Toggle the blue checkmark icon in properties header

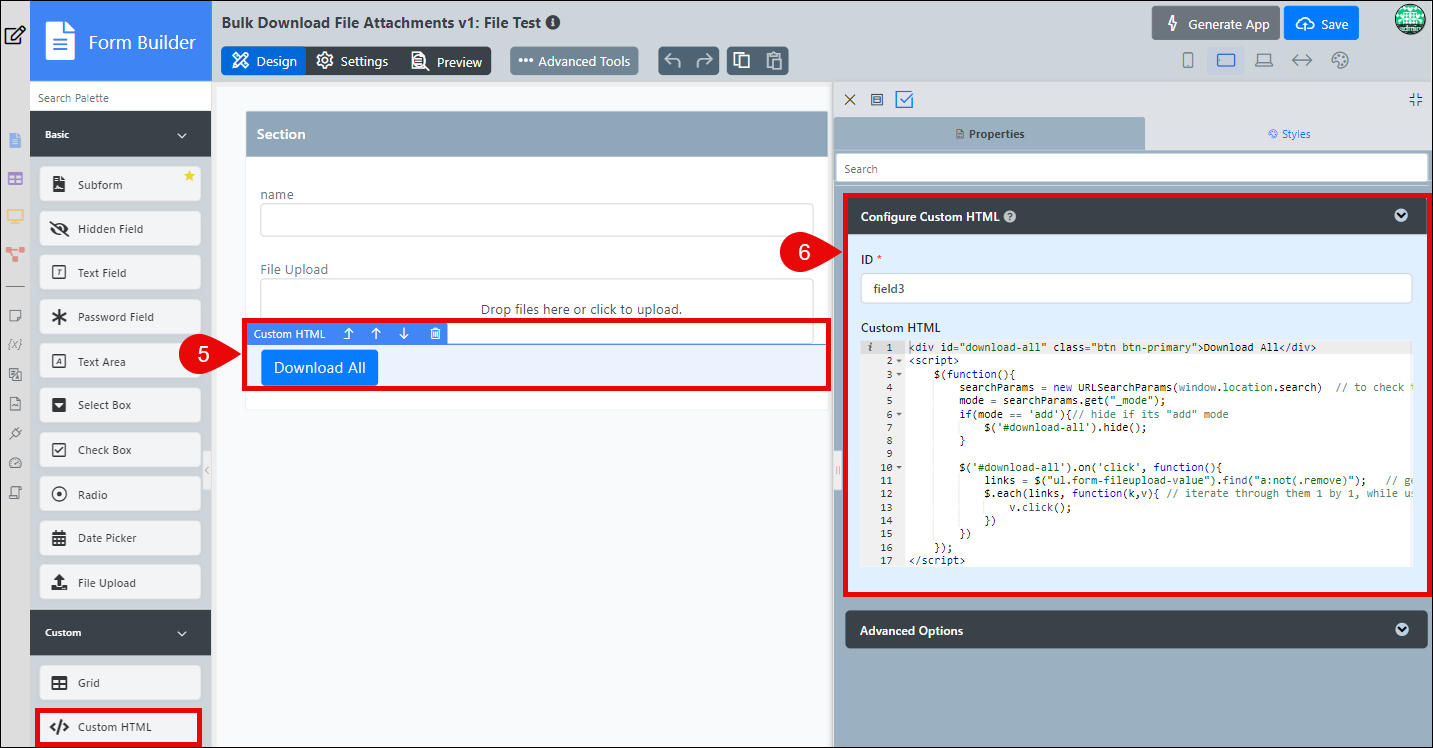click(905, 99)
